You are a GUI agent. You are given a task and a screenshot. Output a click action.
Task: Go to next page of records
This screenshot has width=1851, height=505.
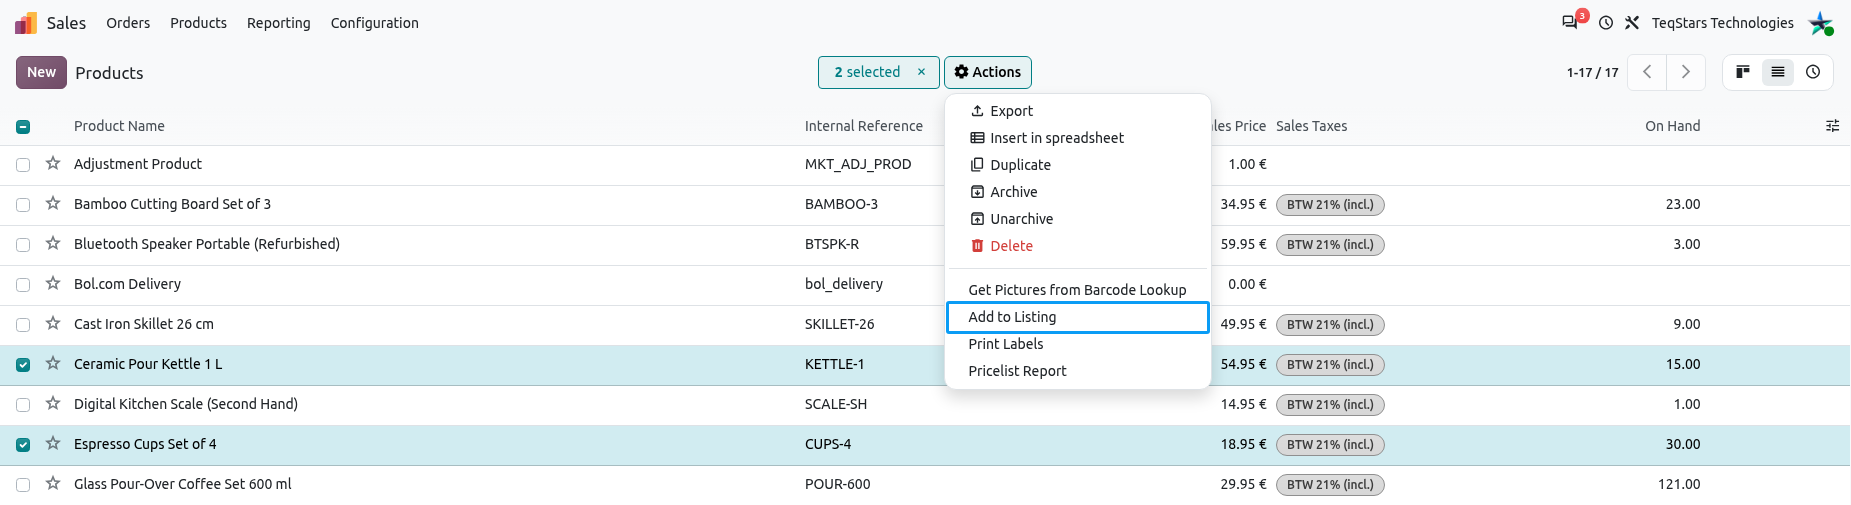[1686, 72]
